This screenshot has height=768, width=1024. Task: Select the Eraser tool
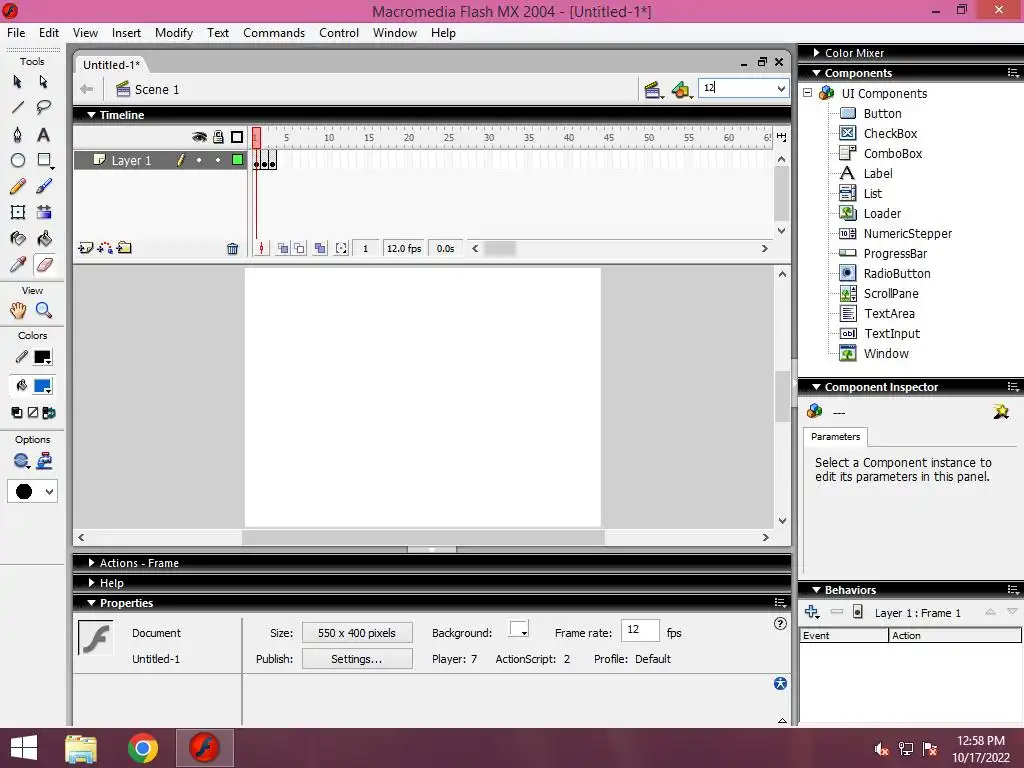coord(44,264)
